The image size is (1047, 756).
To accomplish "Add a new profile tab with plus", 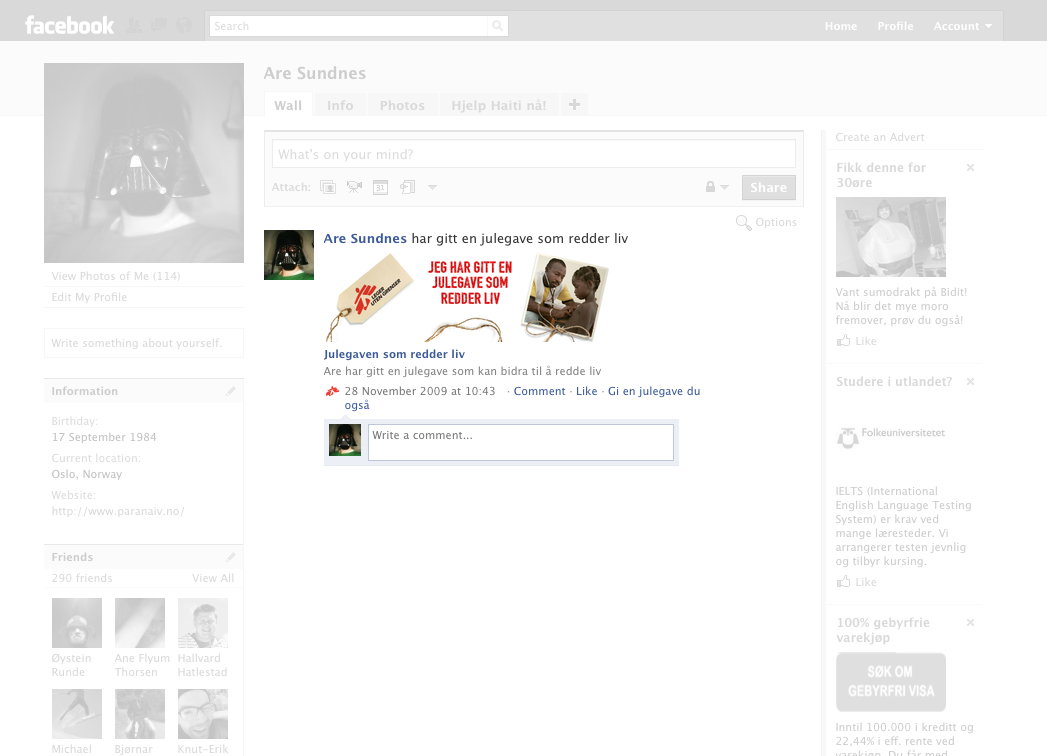I will [x=574, y=105].
